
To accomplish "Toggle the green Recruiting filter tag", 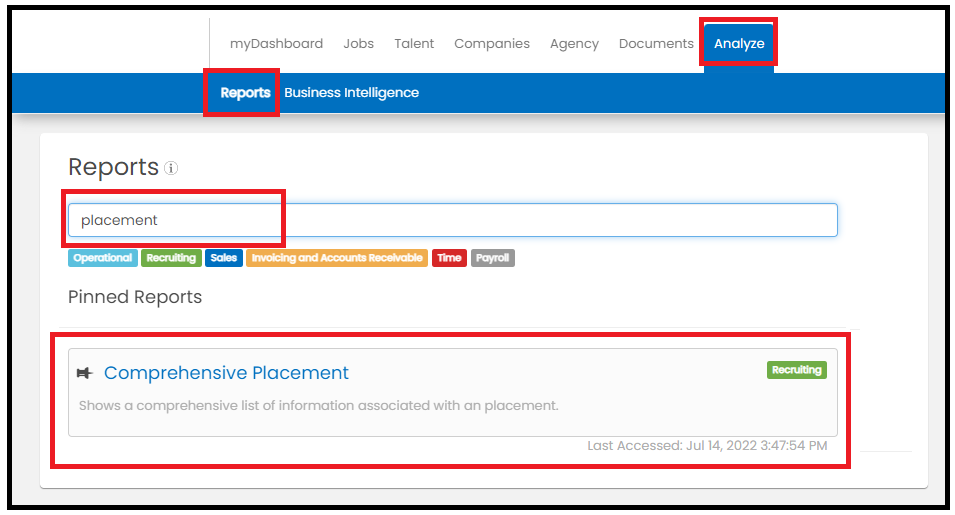I will (171, 258).
